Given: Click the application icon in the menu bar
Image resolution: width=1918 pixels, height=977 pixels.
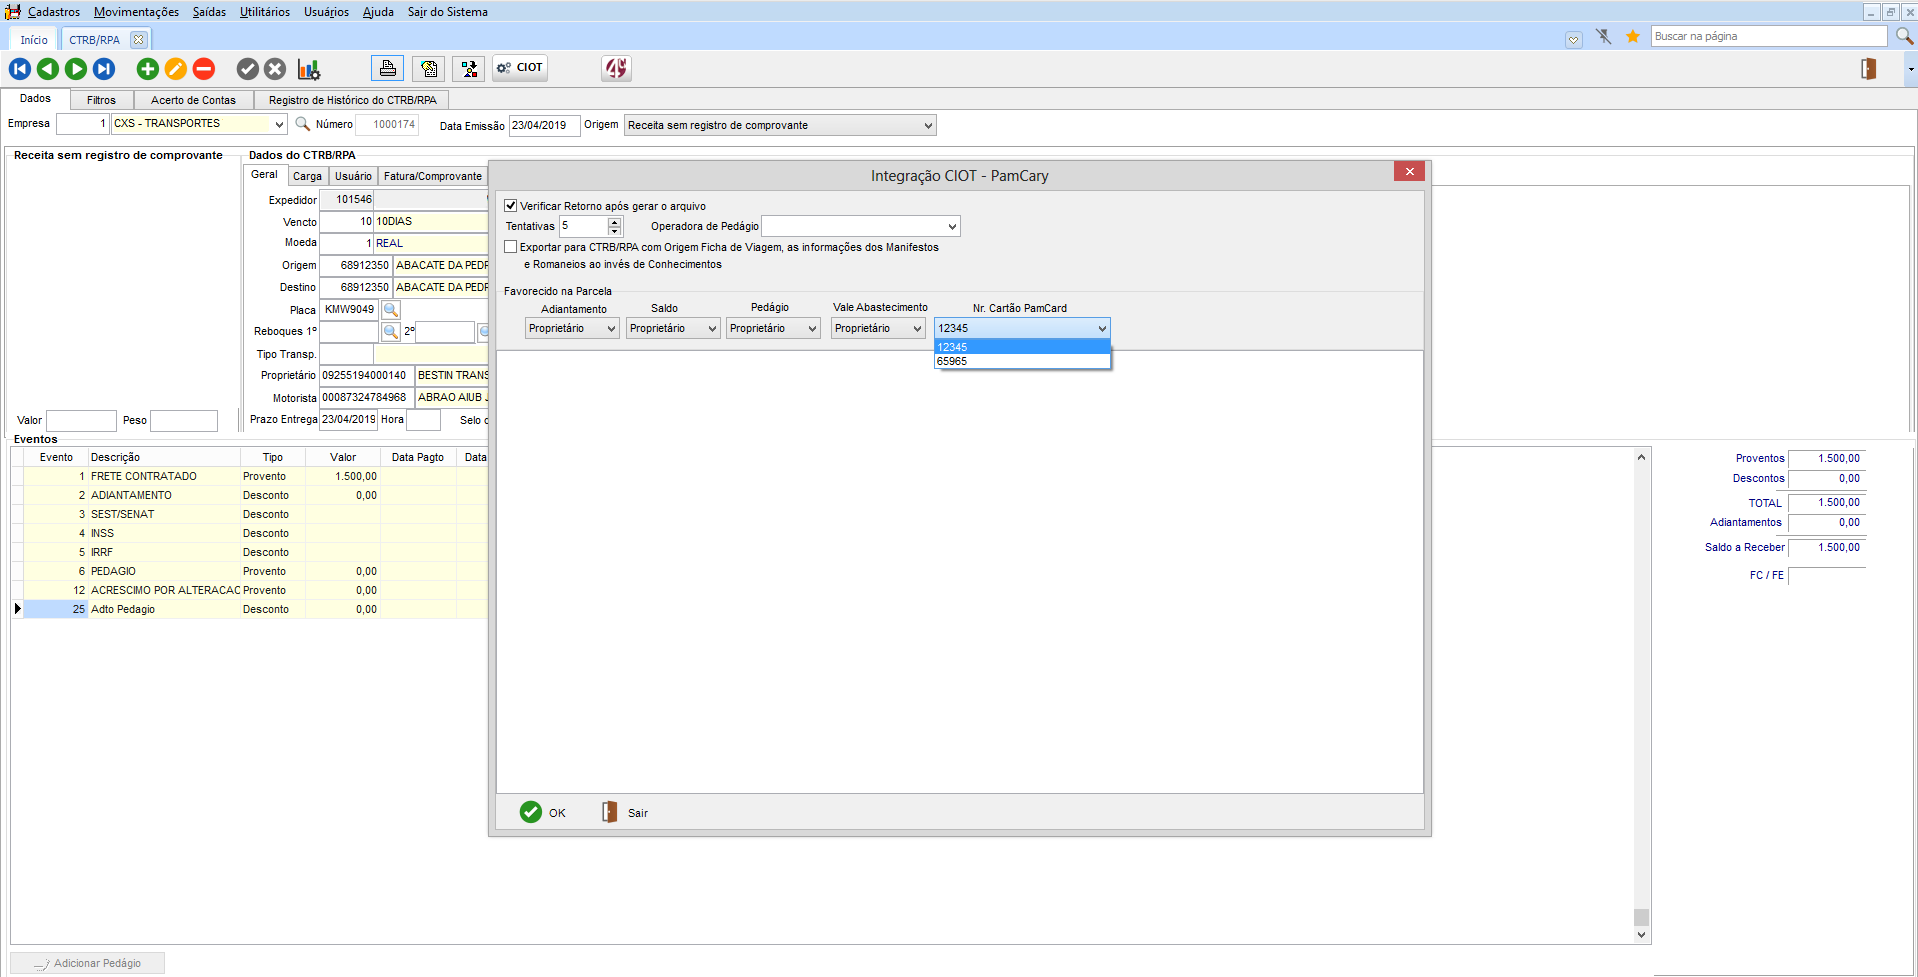Looking at the screenshot, I should pyautogui.click(x=13, y=12).
